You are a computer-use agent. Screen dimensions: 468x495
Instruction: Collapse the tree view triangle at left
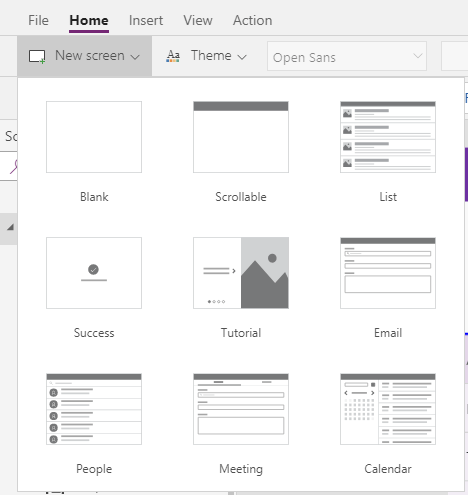point(10,227)
